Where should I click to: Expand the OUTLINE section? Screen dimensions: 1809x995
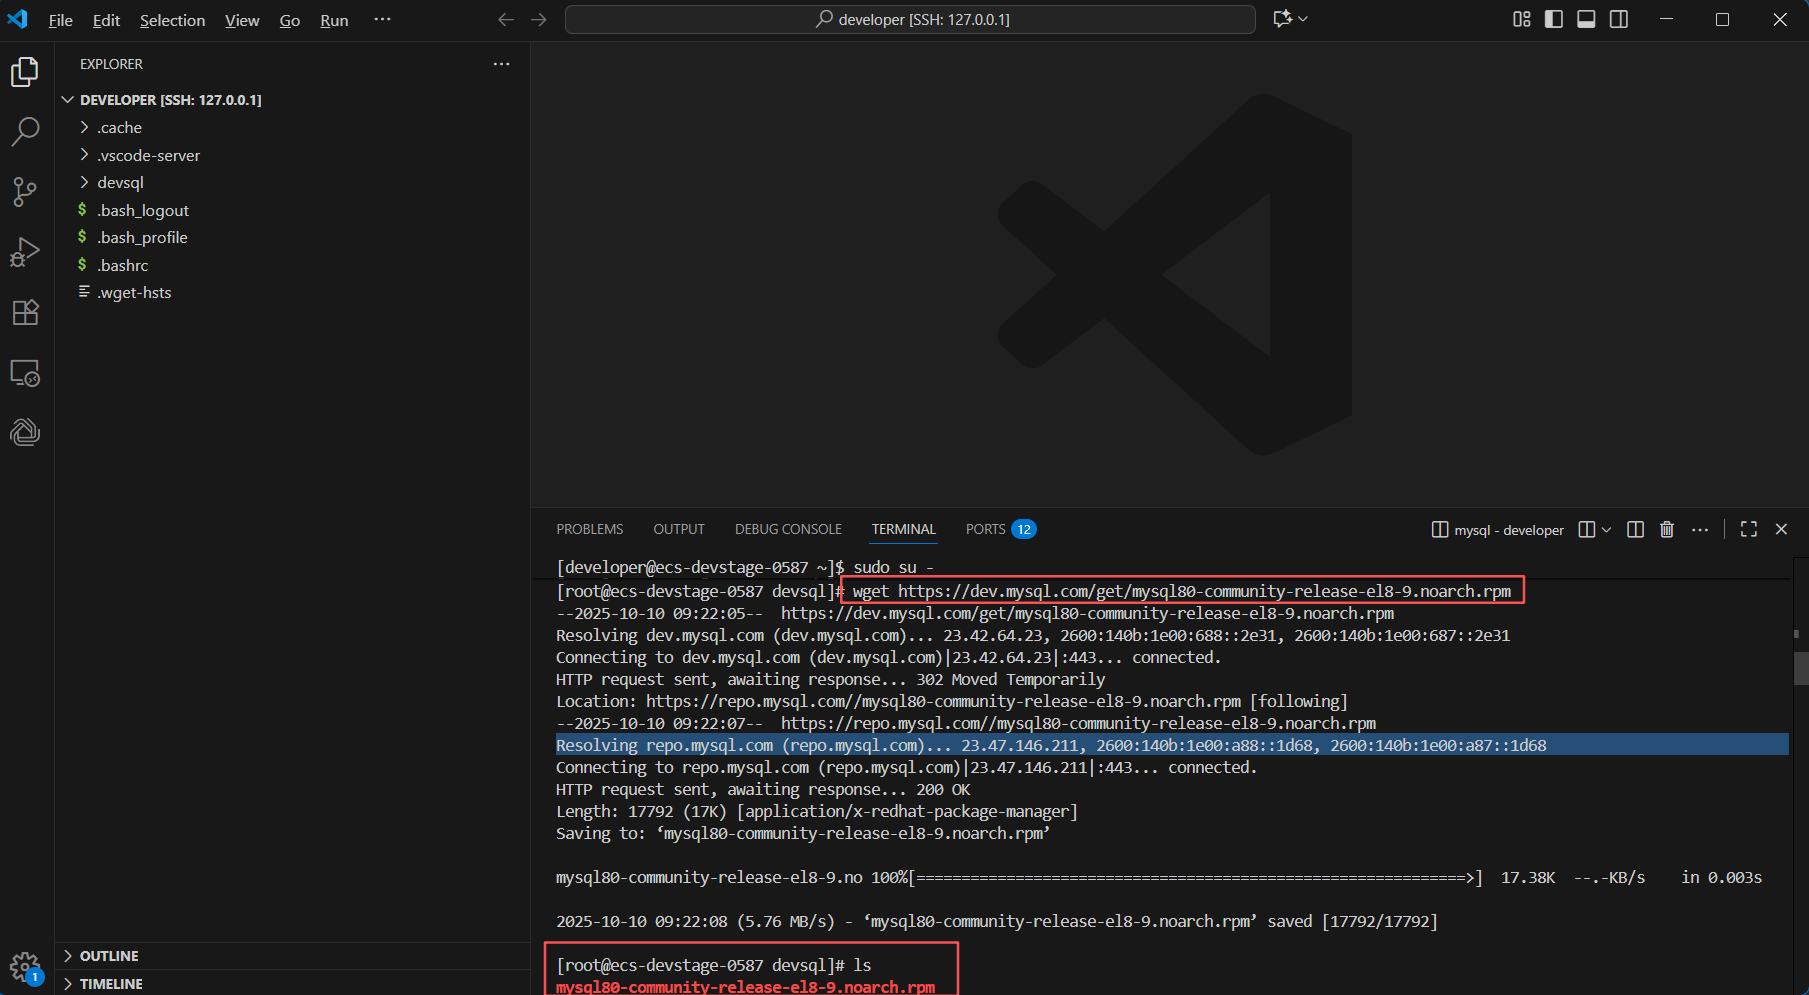coord(109,956)
